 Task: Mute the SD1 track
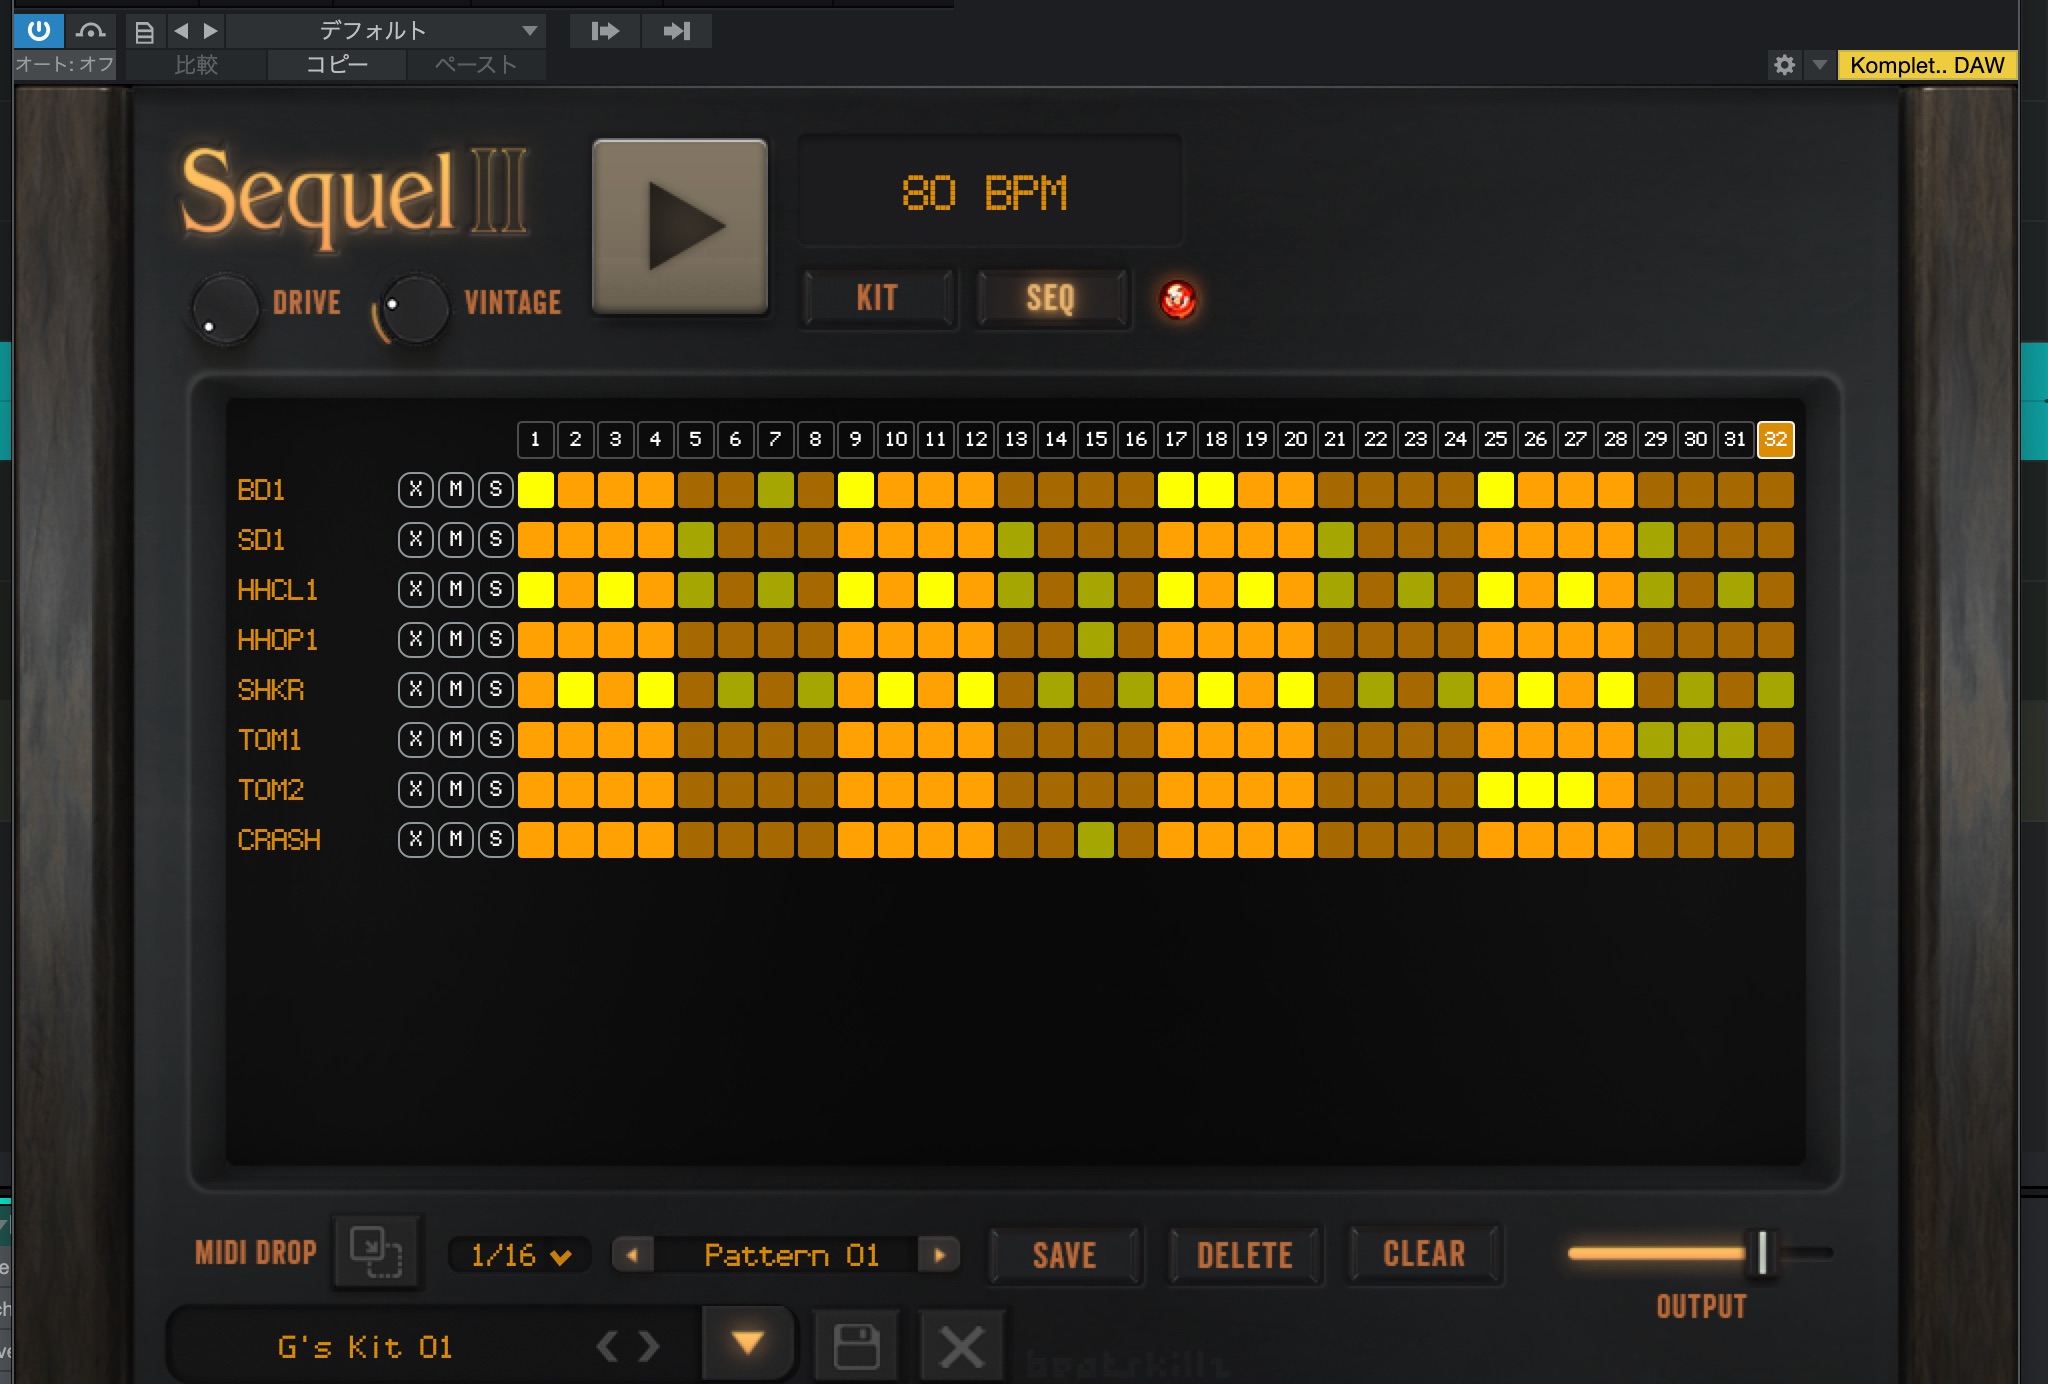[x=456, y=540]
